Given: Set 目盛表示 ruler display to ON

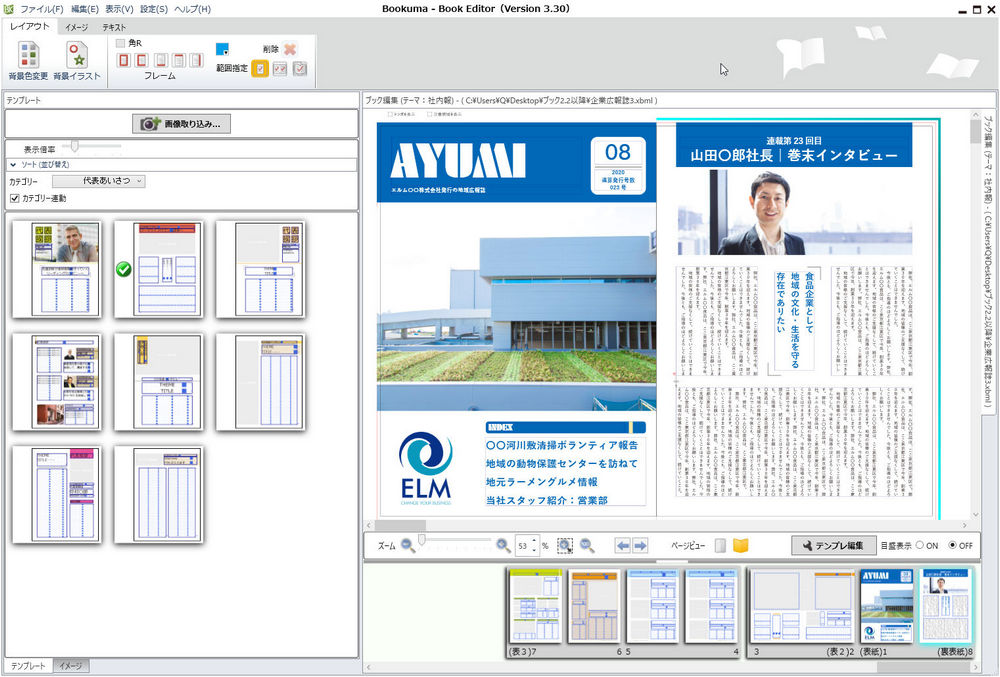Looking at the screenshot, I should (920, 546).
